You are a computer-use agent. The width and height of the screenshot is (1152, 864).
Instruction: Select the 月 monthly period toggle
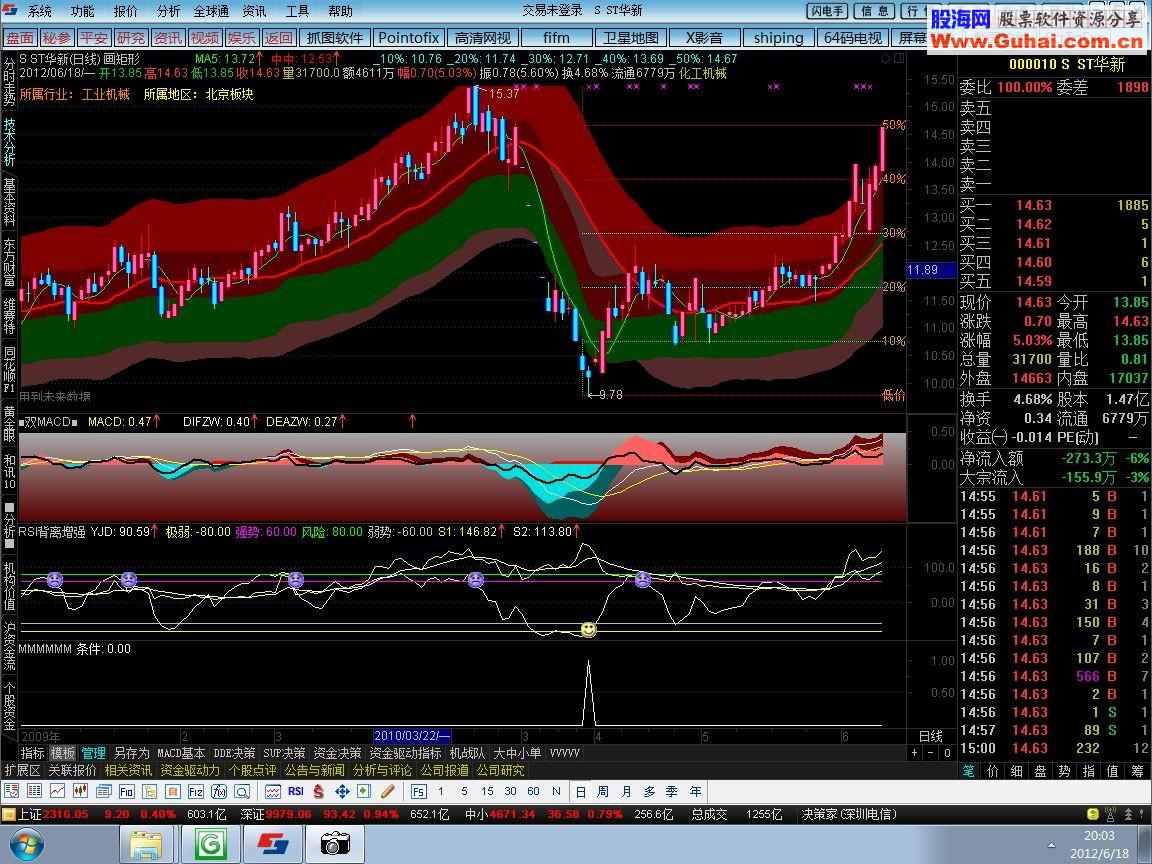(626, 791)
